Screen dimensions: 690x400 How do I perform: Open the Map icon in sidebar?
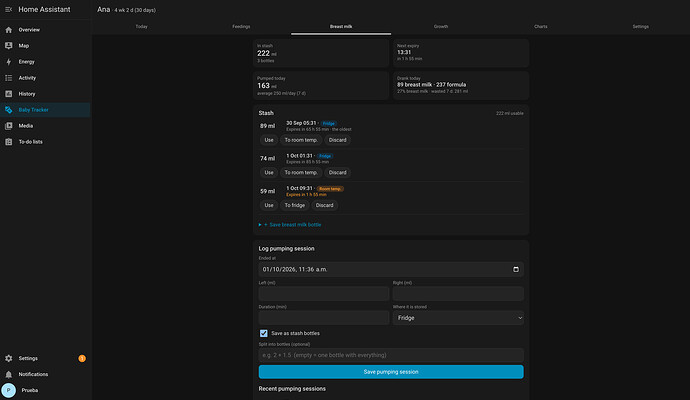pos(8,46)
